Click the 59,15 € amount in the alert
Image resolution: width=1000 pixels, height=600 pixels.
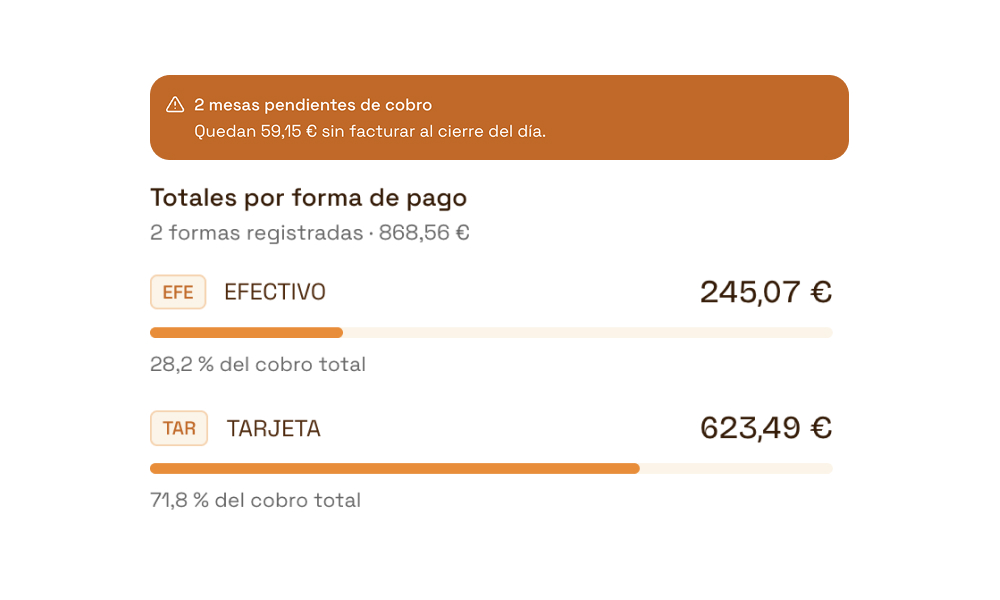(x=288, y=131)
